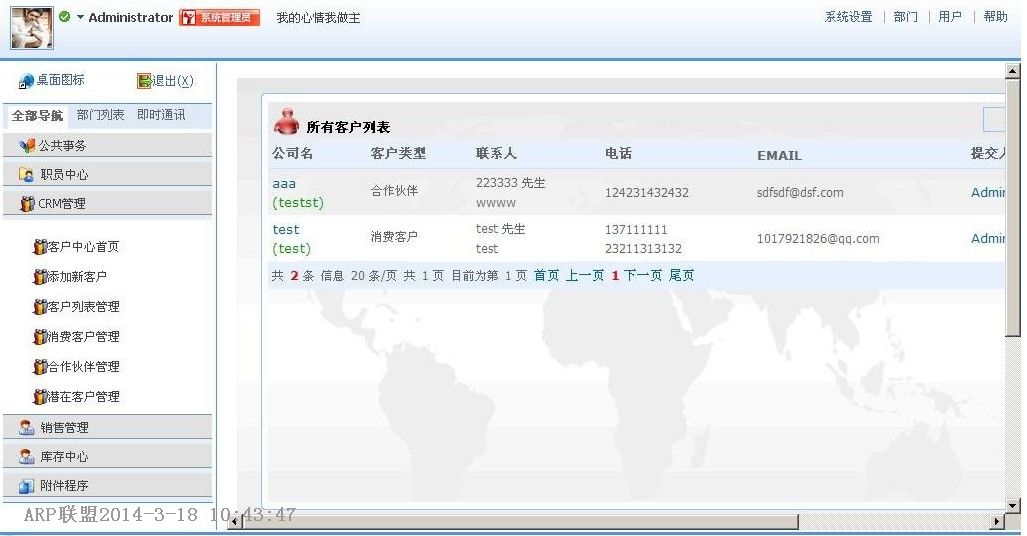1027x536 pixels.
Task: Click the red 系统管理员 role badge
Action: click(219, 18)
